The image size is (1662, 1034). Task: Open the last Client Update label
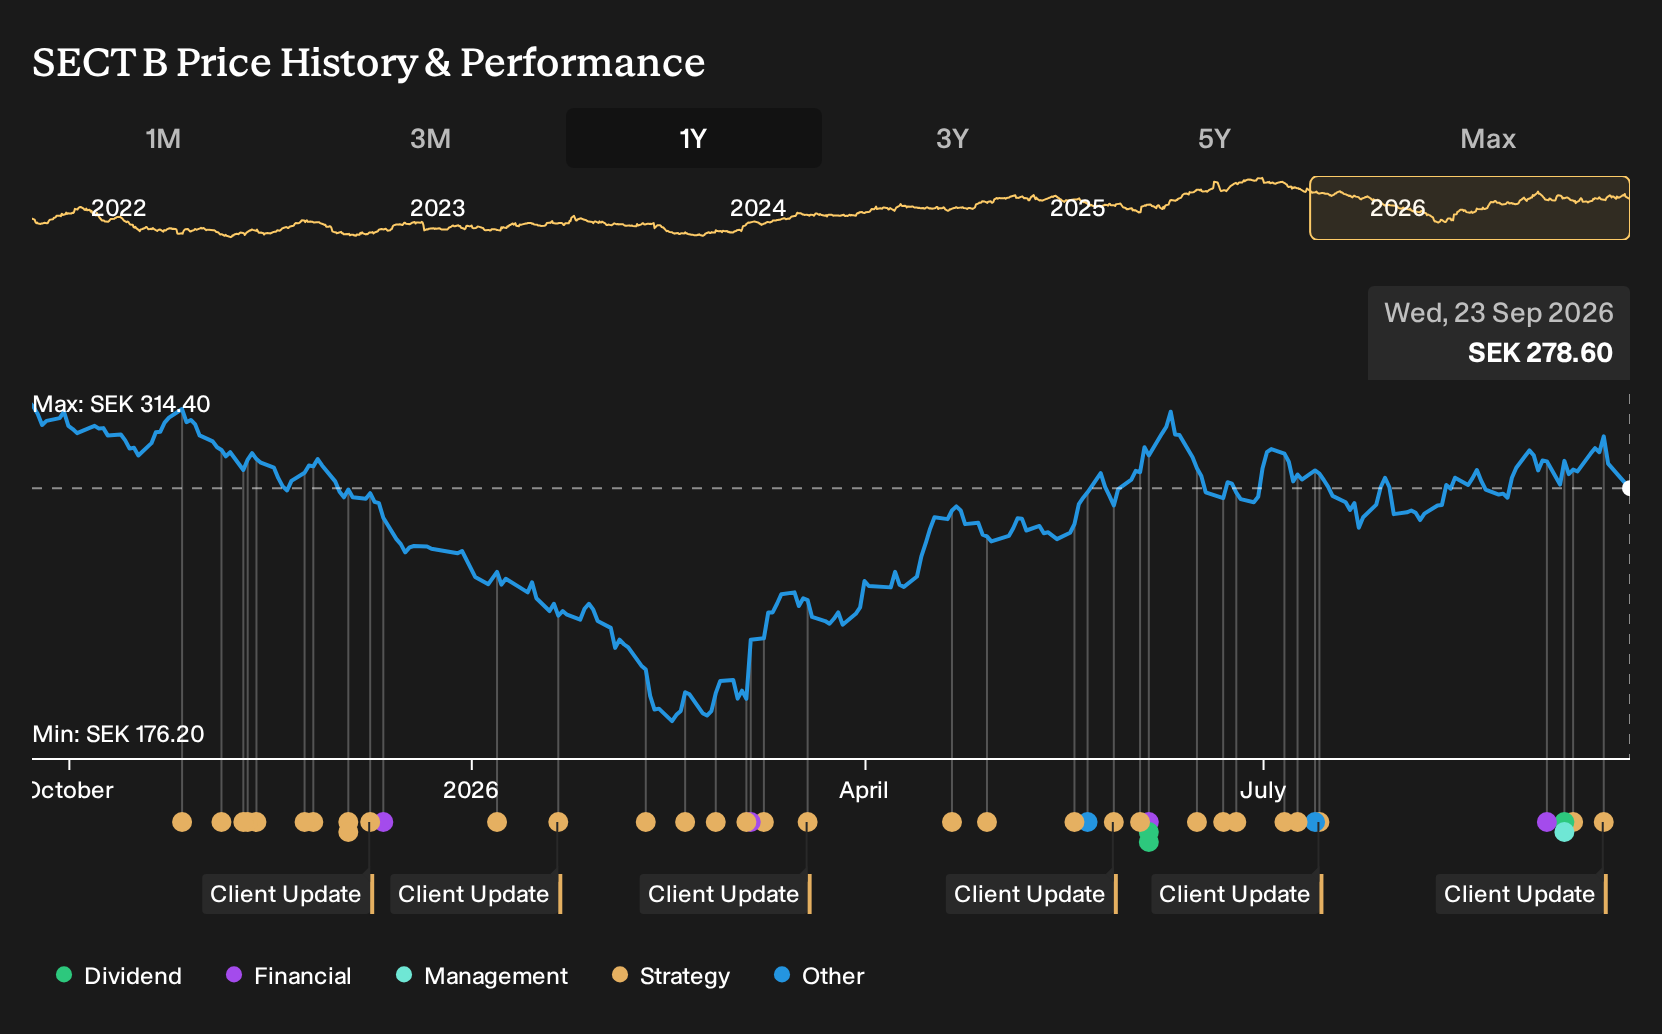pyautogui.click(x=1520, y=894)
